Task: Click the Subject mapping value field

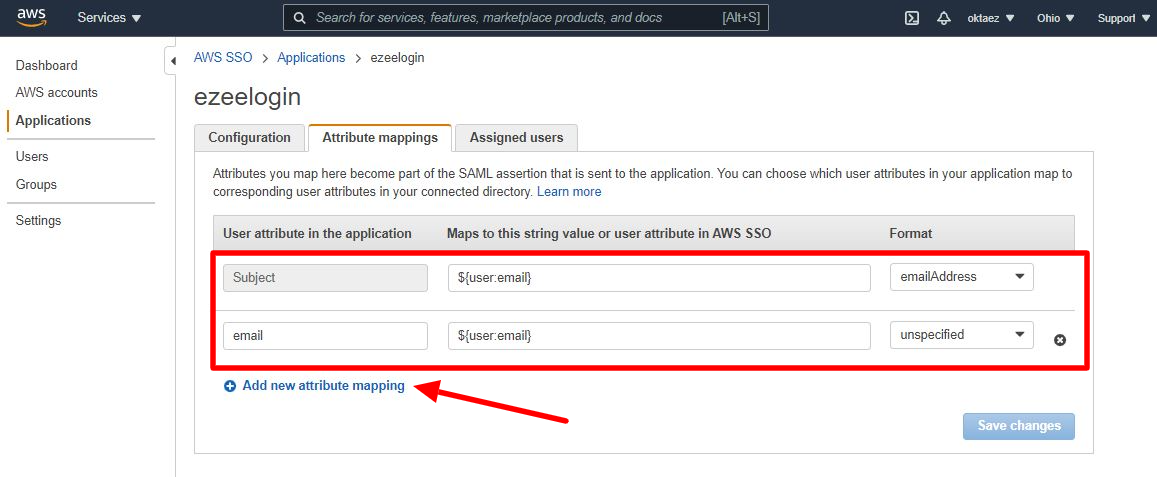Action: tap(659, 278)
